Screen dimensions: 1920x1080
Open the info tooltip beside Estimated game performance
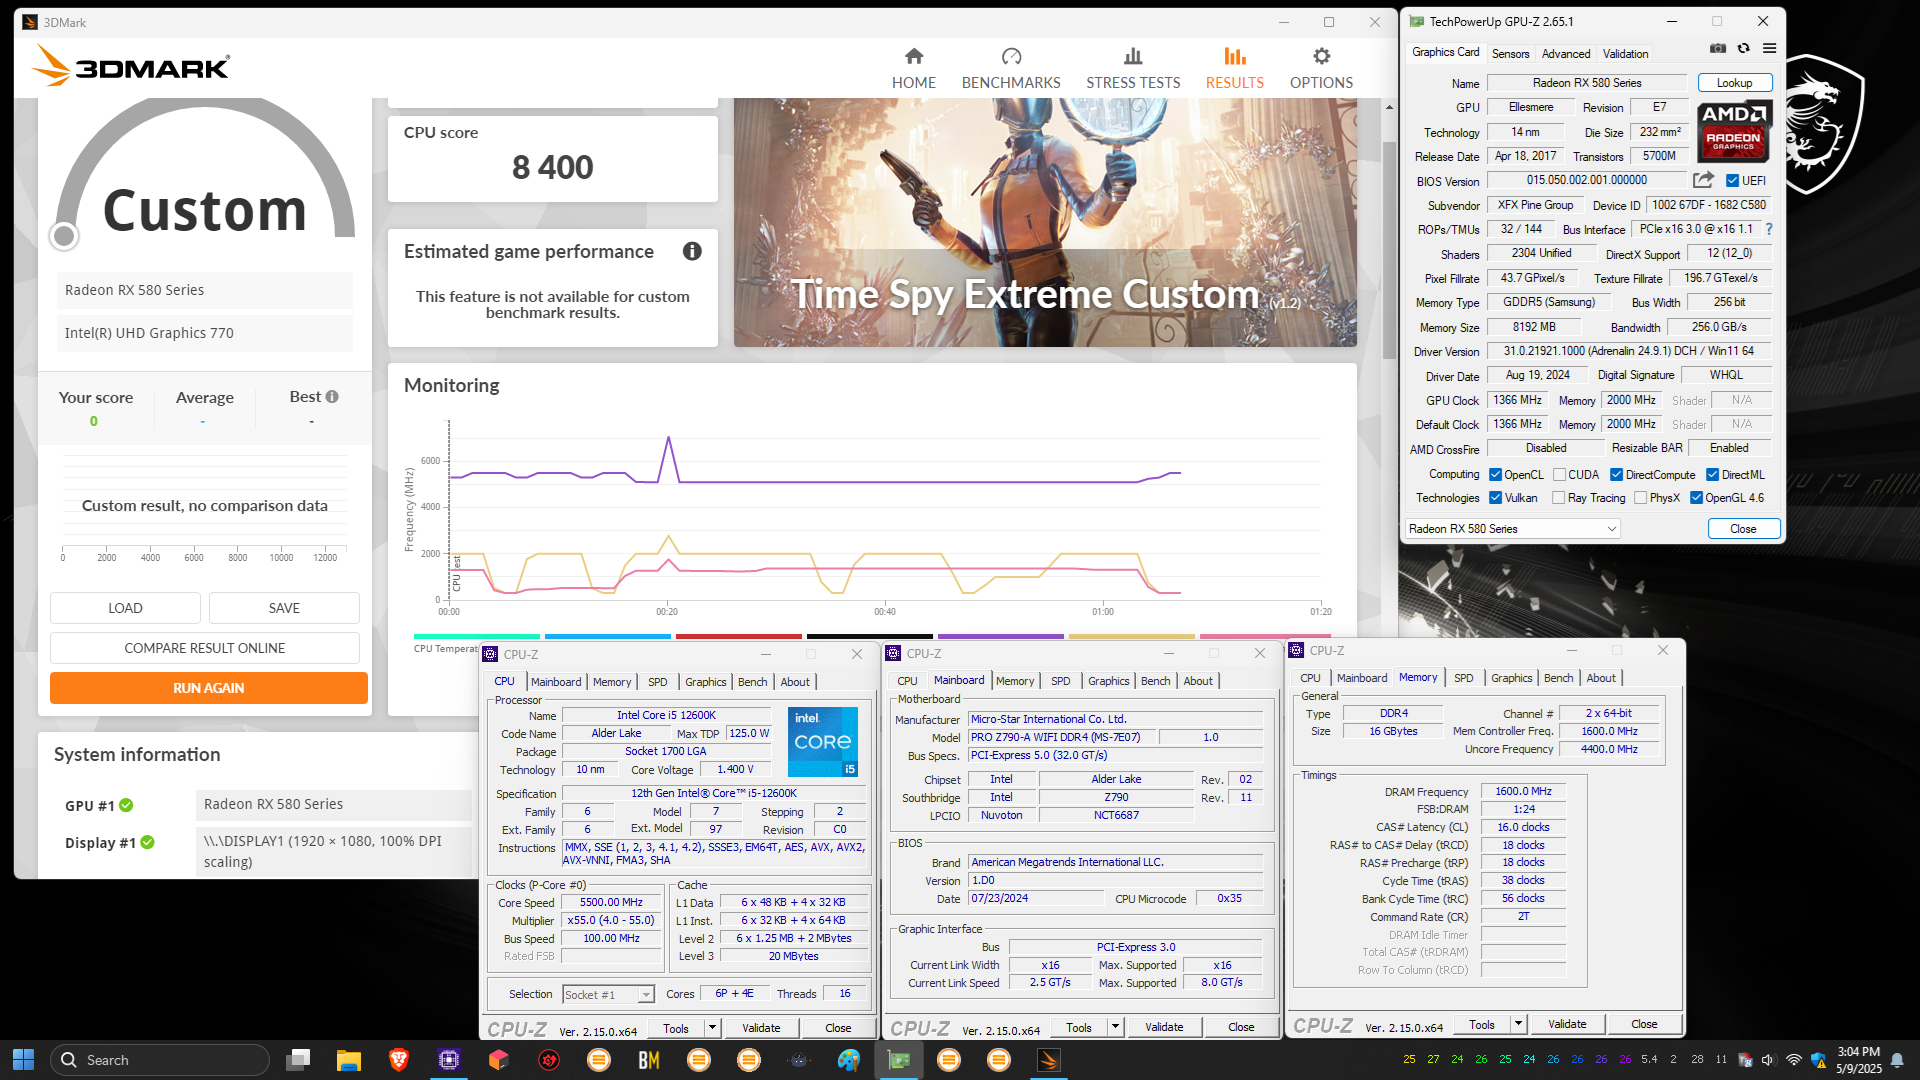[692, 251]
